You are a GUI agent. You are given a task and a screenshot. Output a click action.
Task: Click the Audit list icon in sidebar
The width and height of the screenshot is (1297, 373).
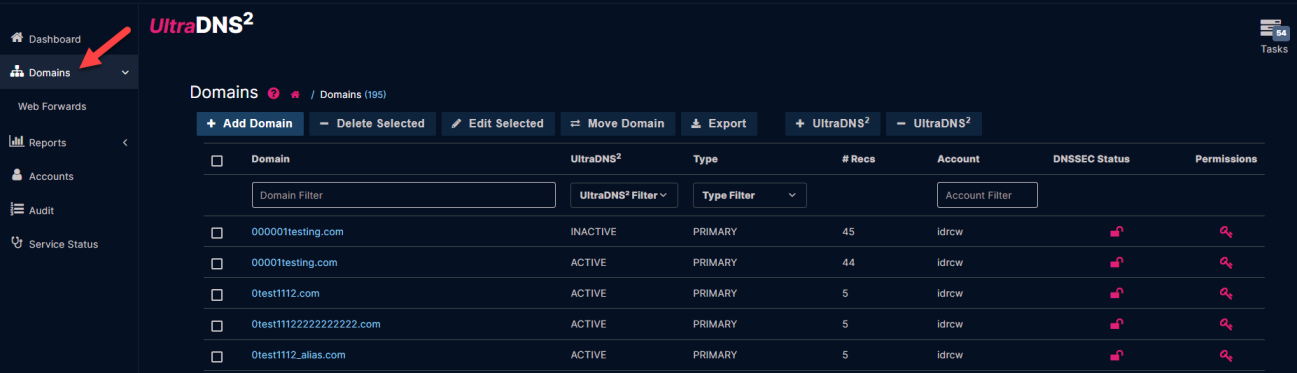pyautogui.click(x=16, y=209)
